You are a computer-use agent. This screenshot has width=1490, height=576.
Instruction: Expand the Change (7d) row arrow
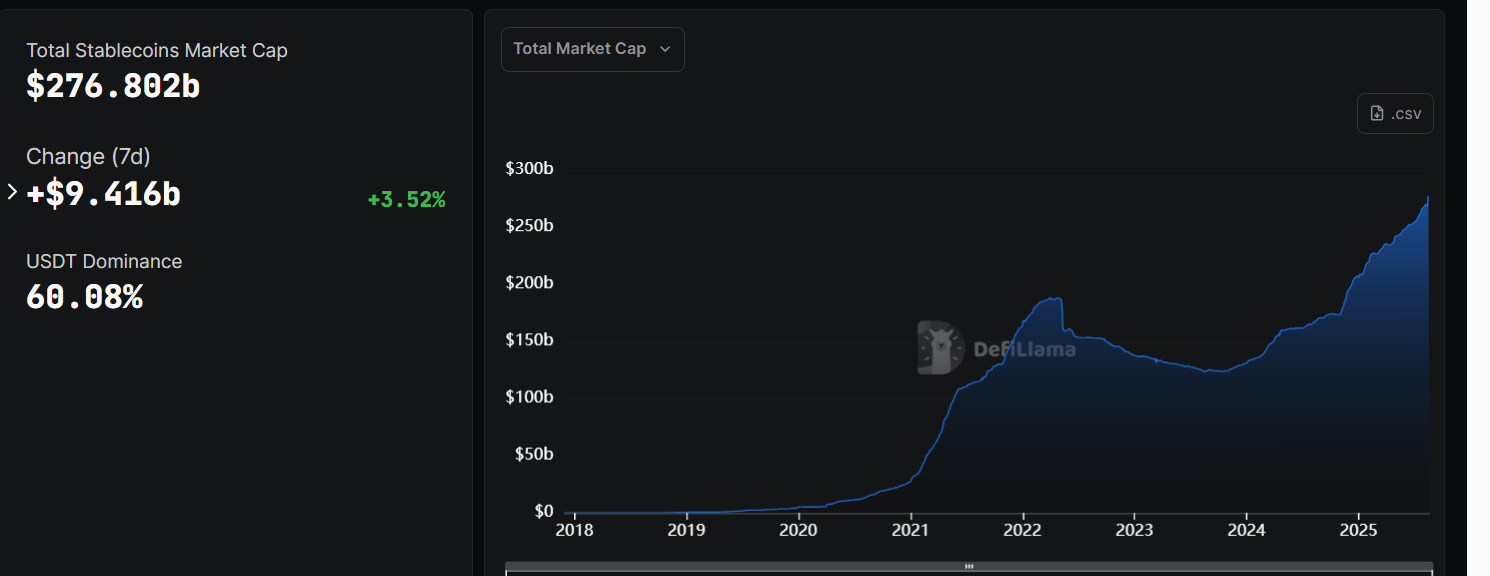pos(12,192)
